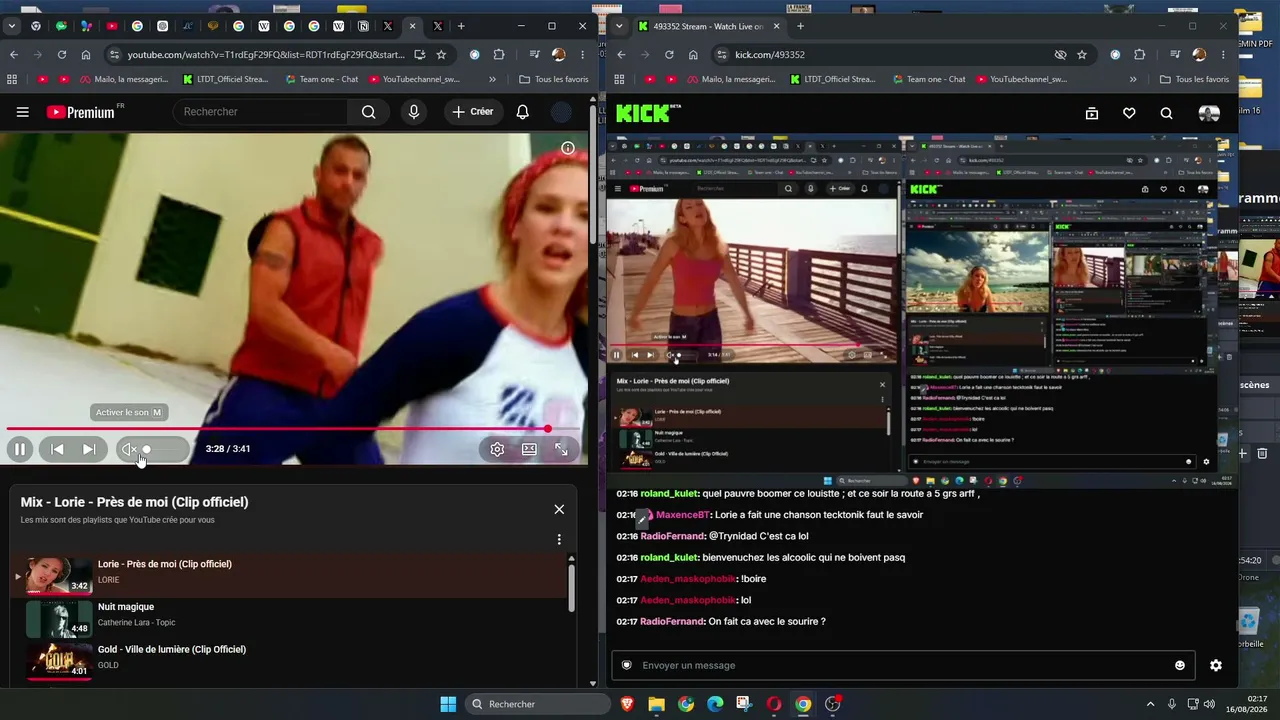Screen dimensions: 1280x720
Task: Open the tab search dropdown in the Kick window
Action: [x=619, y=26]
